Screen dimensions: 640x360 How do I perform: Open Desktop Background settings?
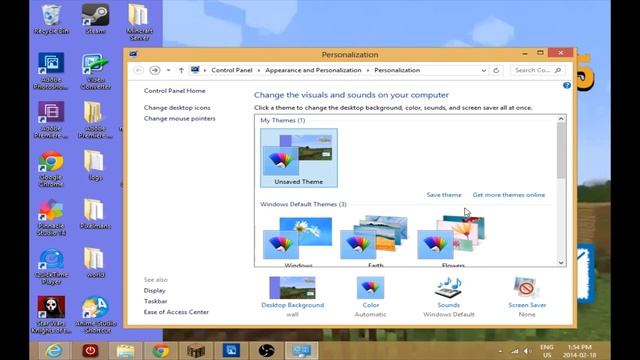click(x=292, y=297)
